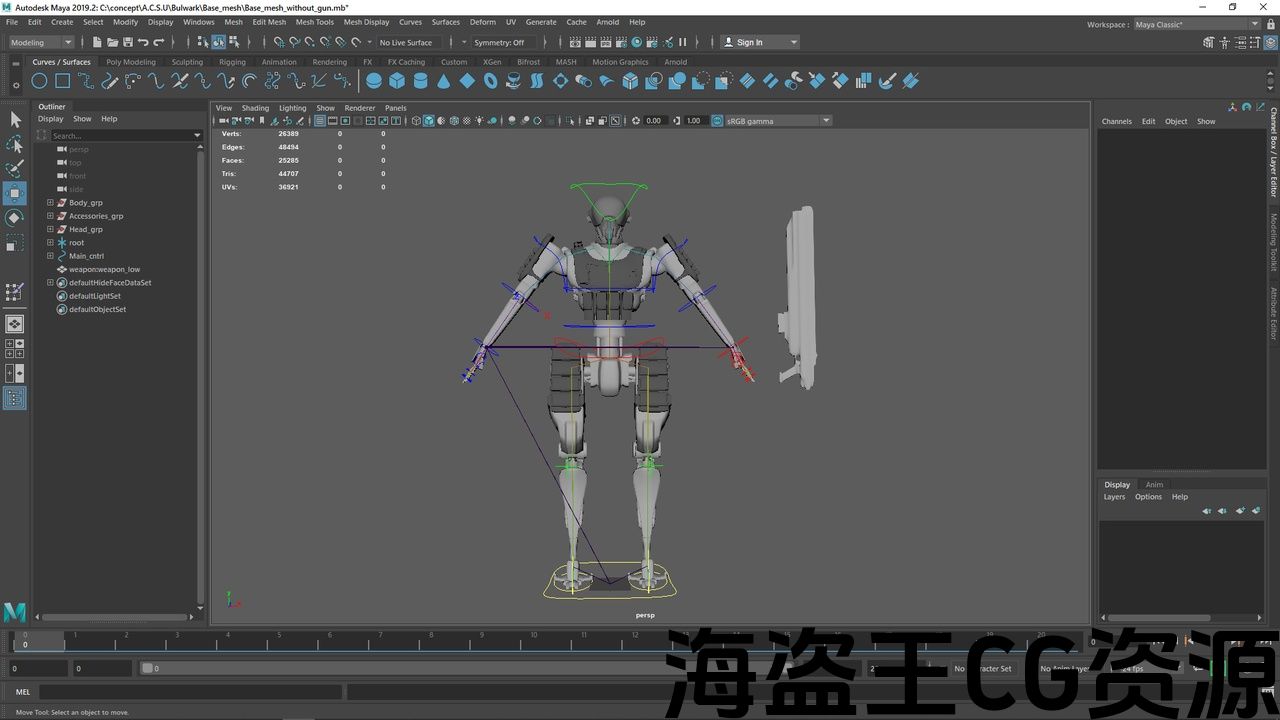The width and height of the screenshot is (1280, 720).
Task: Select the Lasso selection tool
Action: pos(15,144)
